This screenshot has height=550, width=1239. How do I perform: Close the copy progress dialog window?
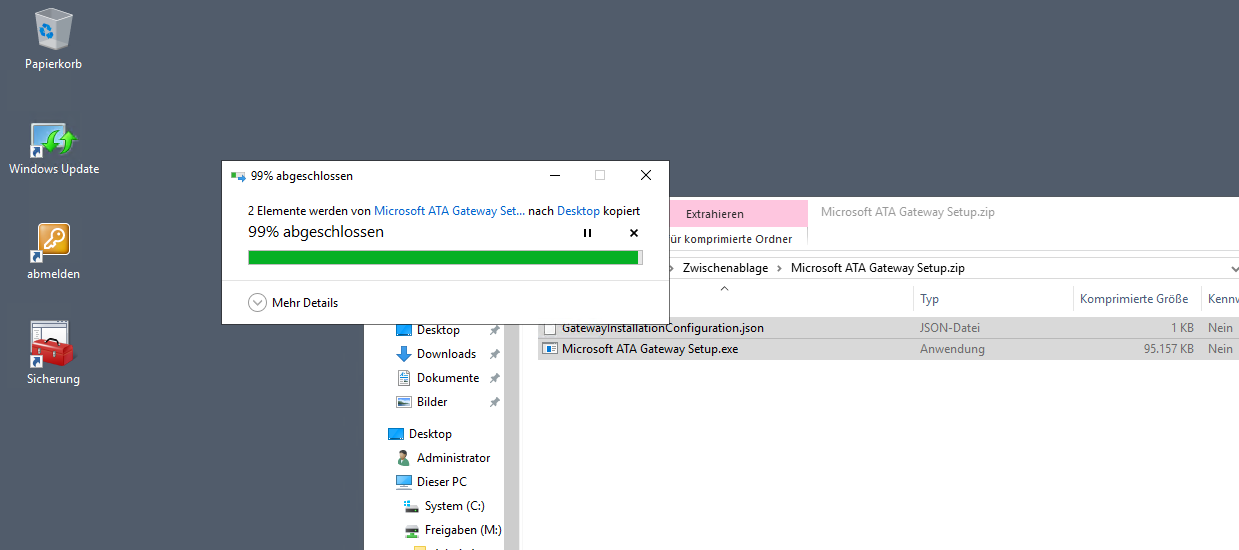click(x=646, y=175)
